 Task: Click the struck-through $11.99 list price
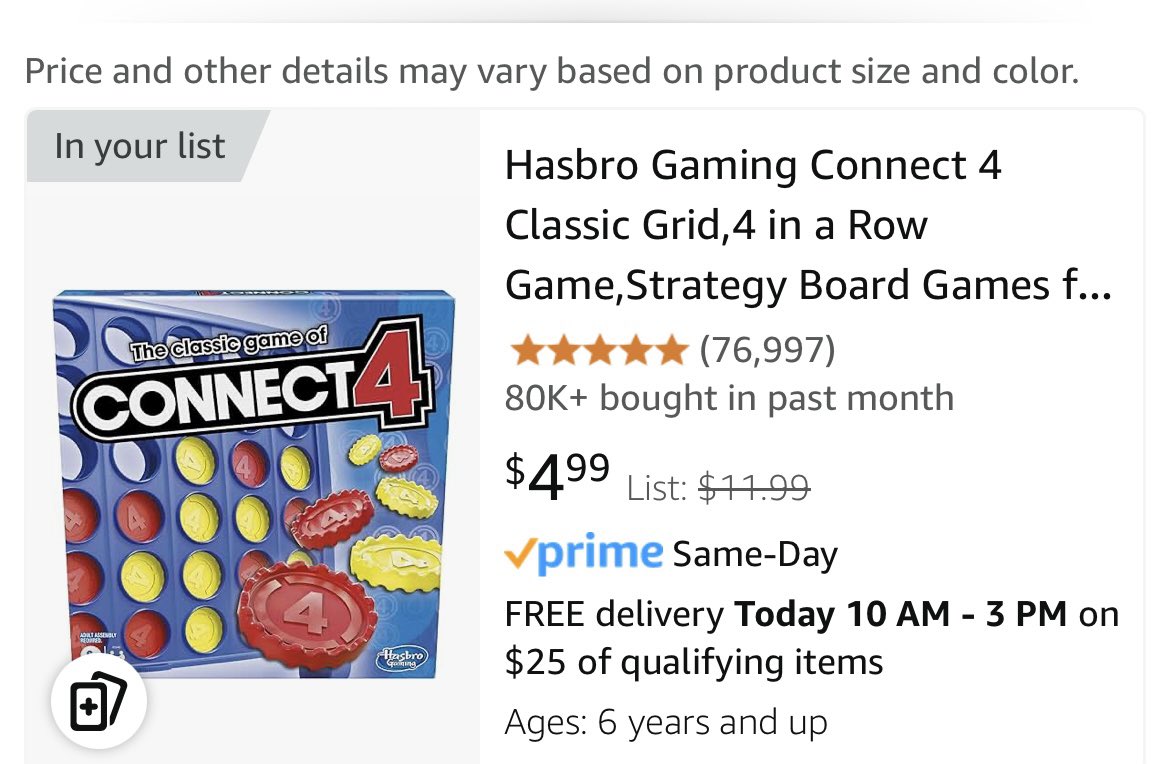pos(754,488)
